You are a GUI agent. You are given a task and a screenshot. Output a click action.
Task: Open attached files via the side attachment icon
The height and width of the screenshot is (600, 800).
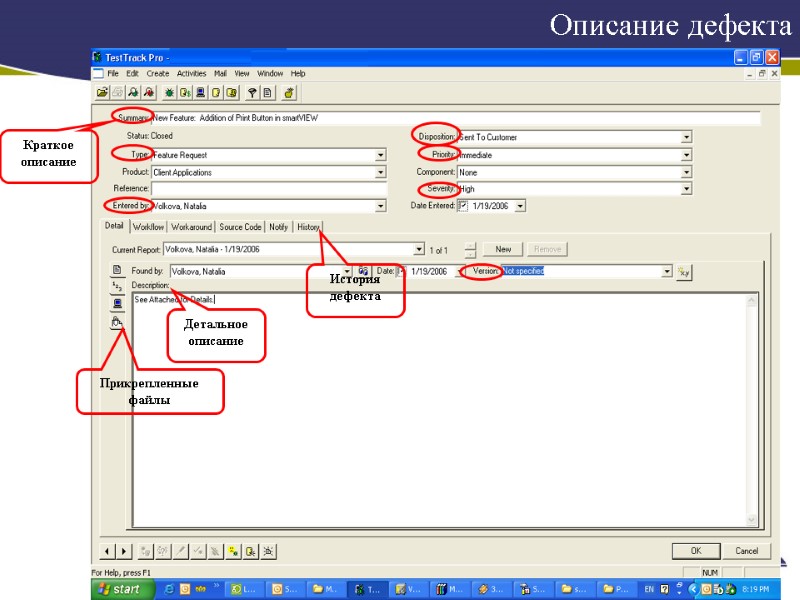tap(117, 321)
